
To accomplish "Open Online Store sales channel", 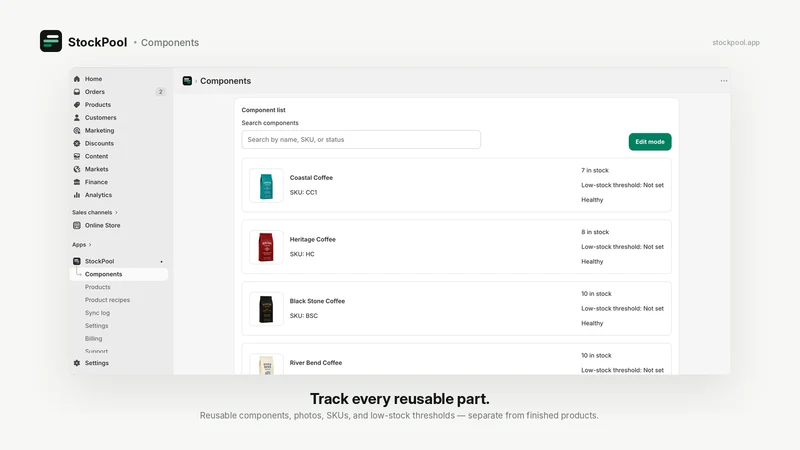I will [x=103, y=225].
